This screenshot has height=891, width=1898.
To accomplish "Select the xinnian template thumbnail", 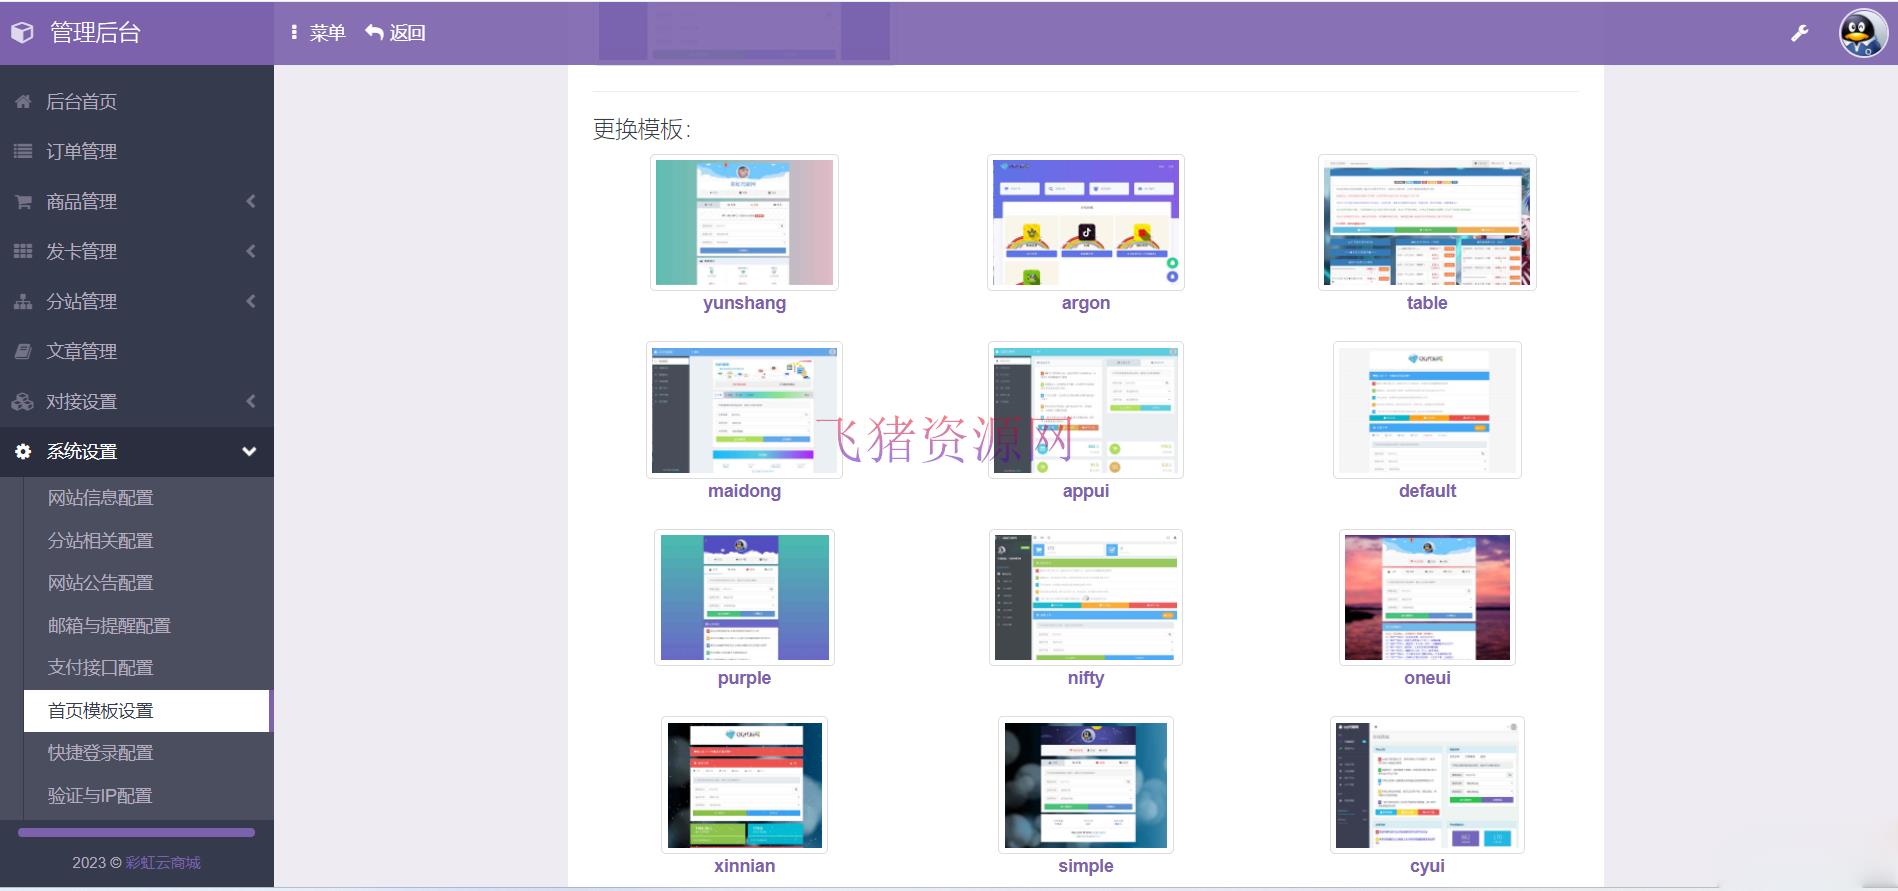I will tap(744, 785).
